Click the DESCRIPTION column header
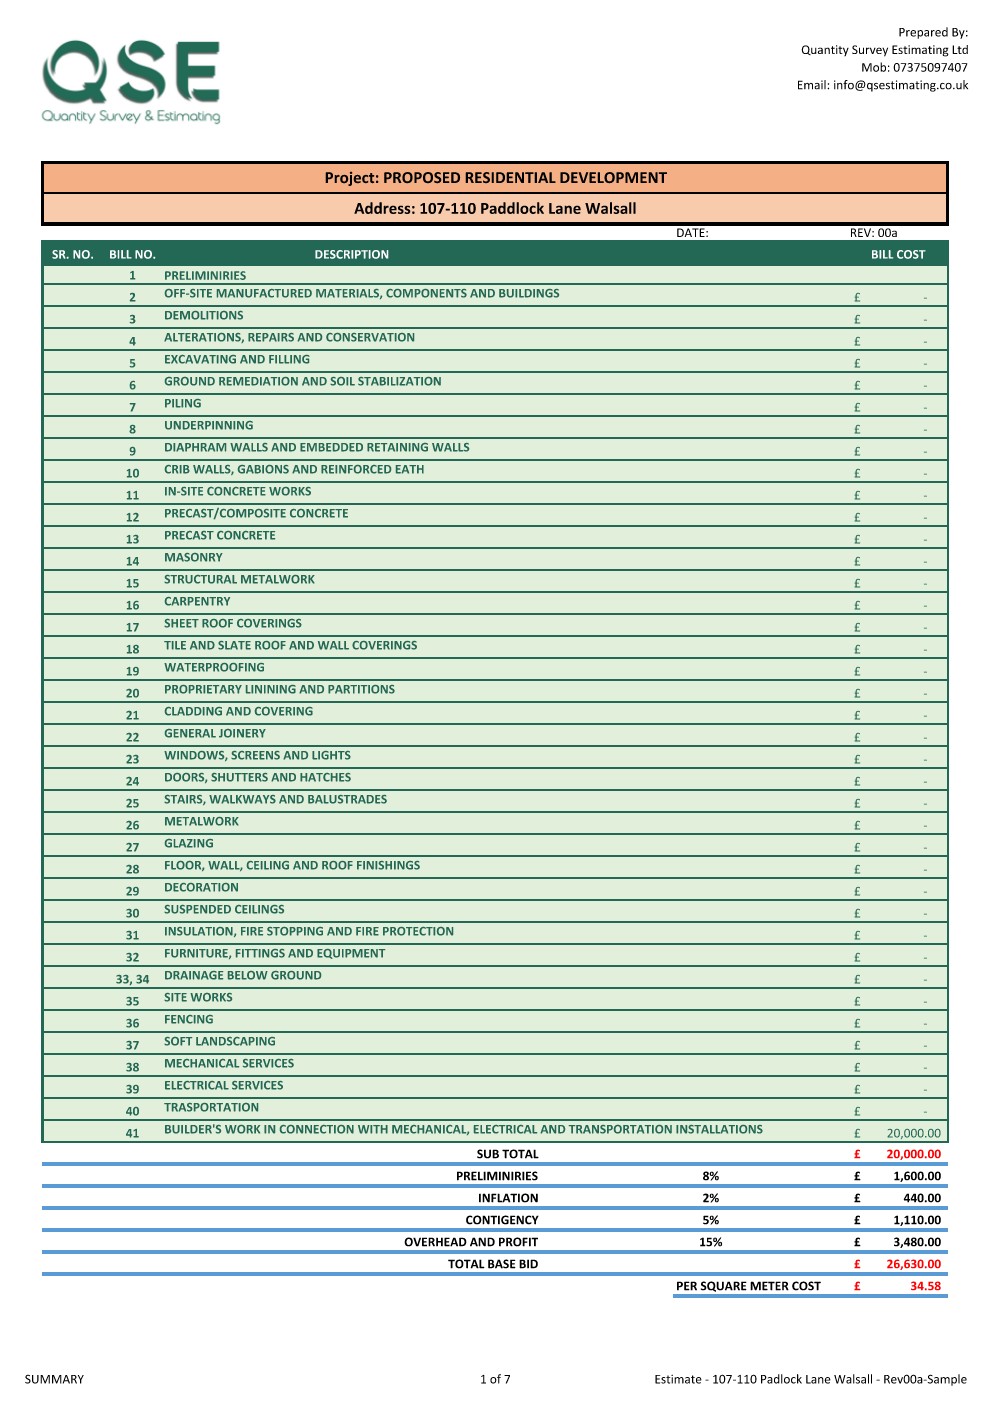 [x=350, y=254]
